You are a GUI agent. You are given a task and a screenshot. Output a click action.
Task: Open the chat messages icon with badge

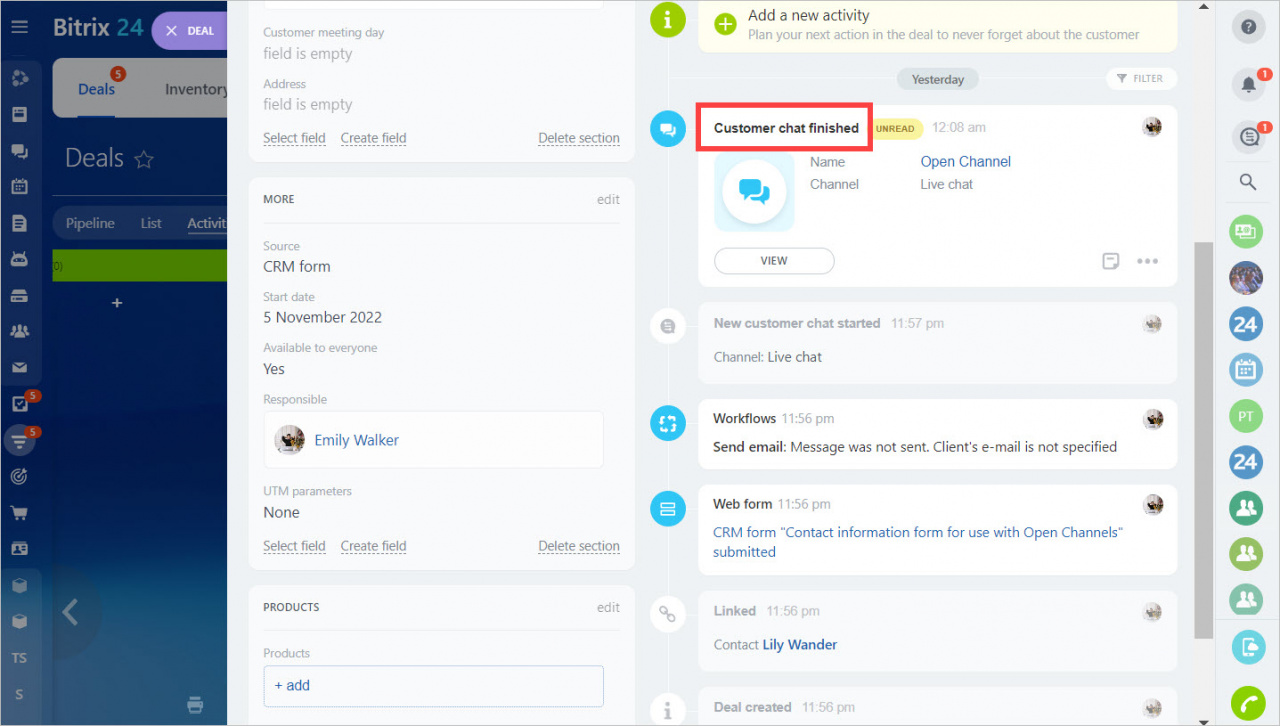click(1248, 138)
